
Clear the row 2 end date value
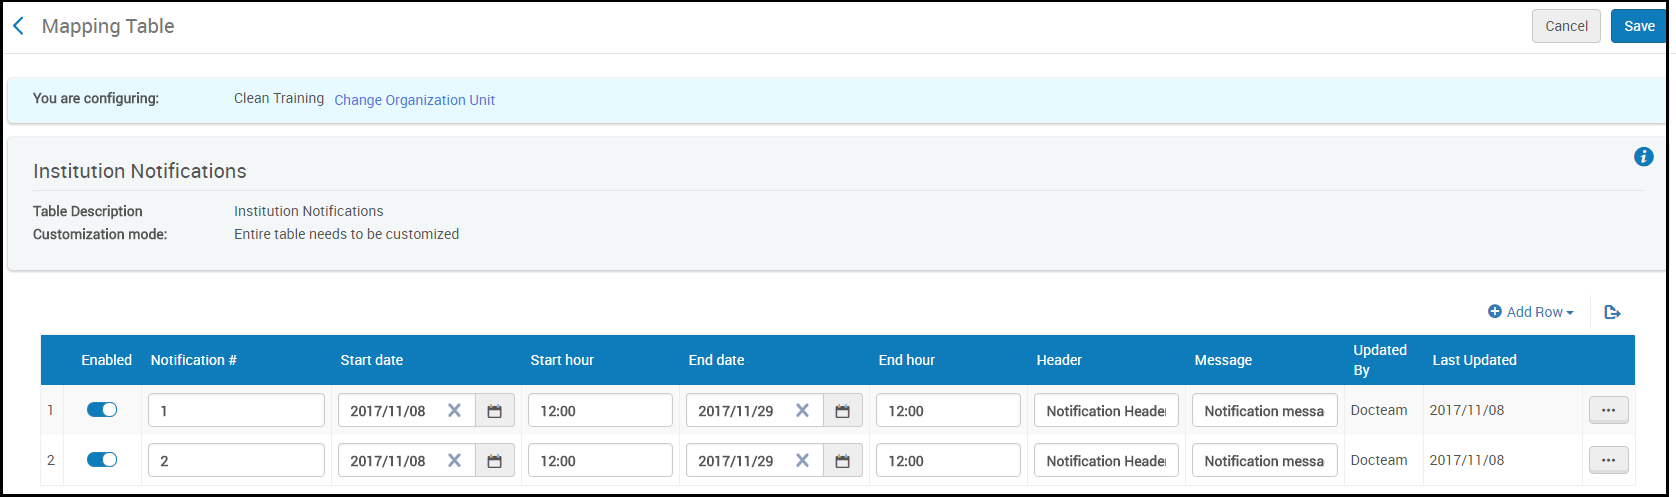(x=802, y=461)
